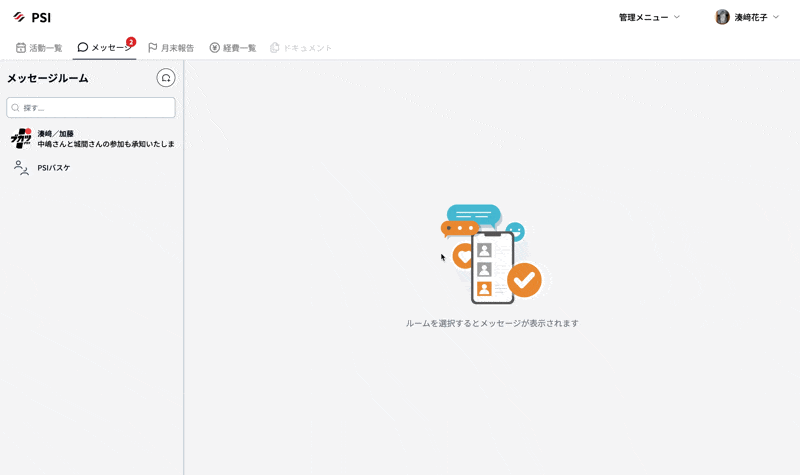
Task: Click the 湊崎花子 profile photo
Action: coord(722,17)
